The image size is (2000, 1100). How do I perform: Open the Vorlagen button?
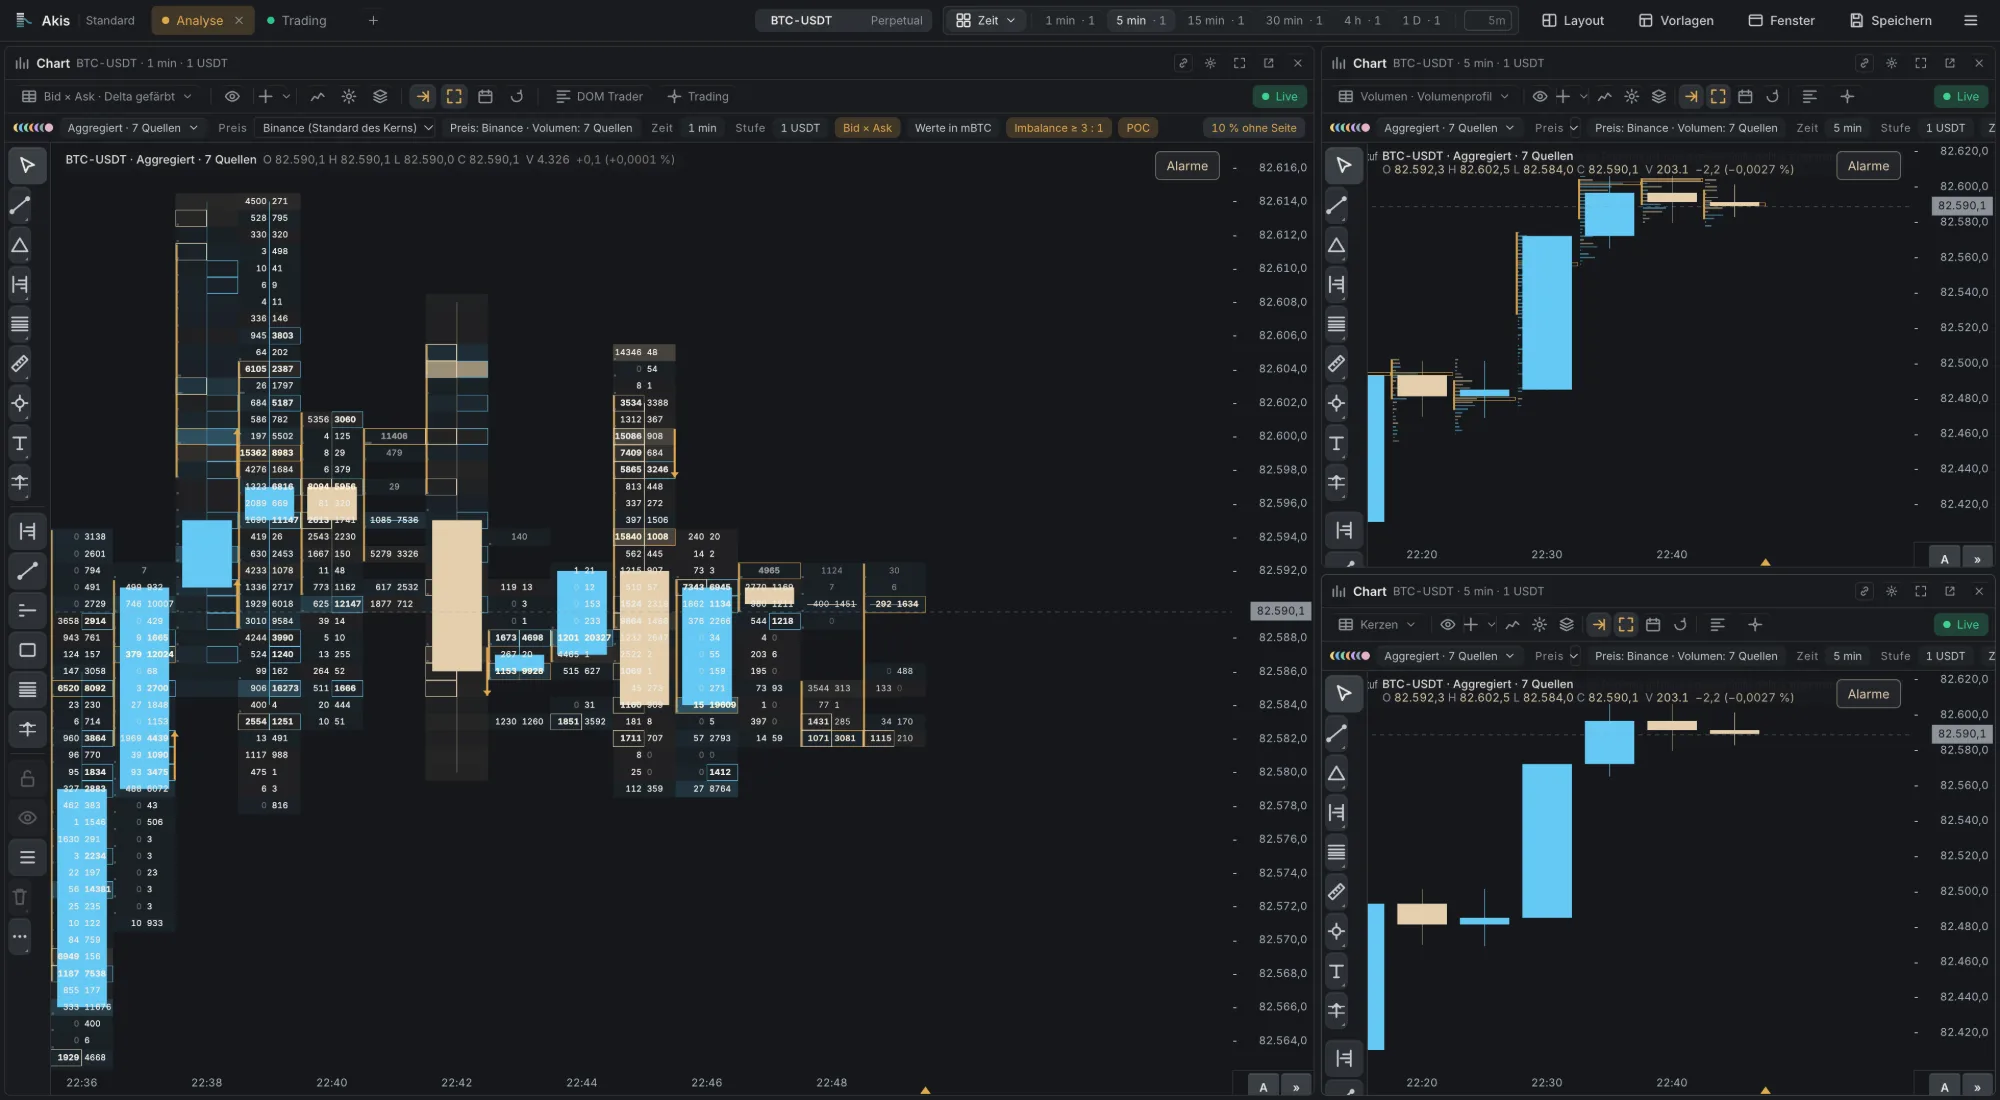point(1676,20)
